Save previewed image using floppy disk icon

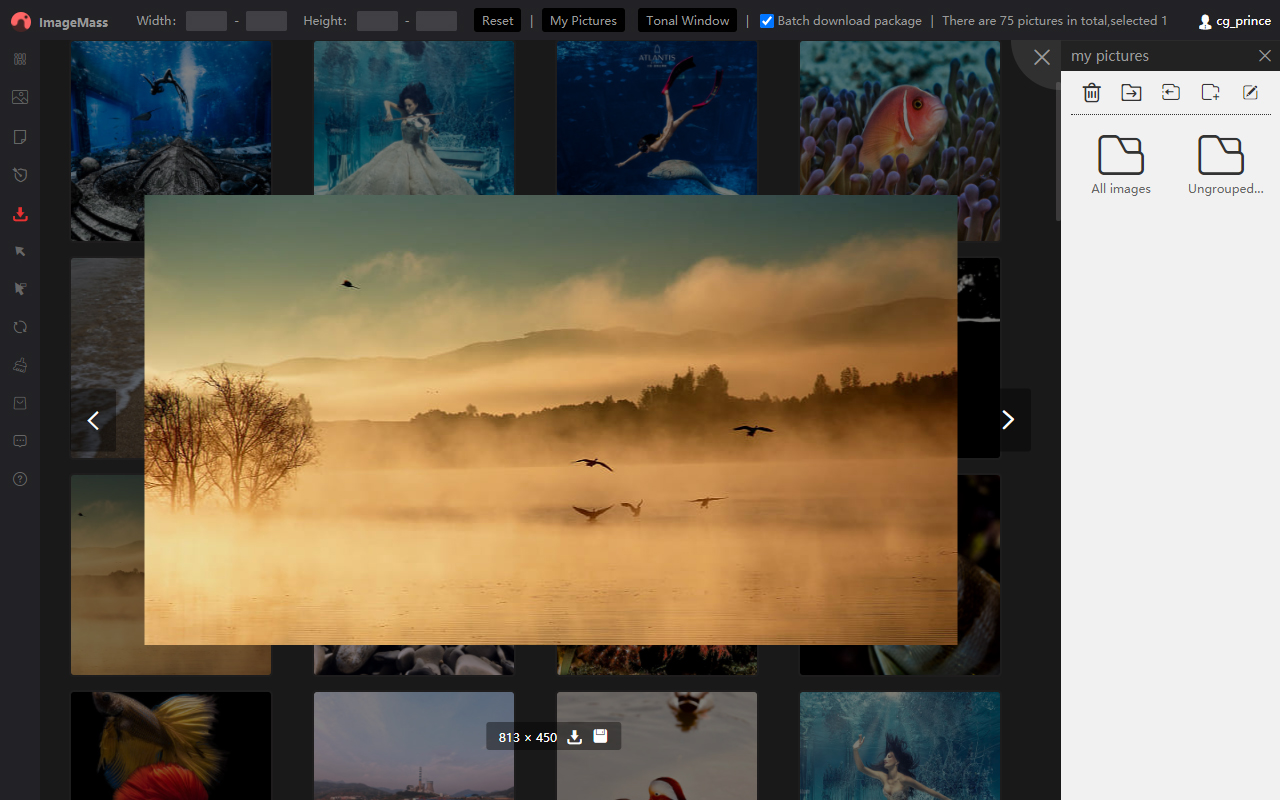[601, 736]
